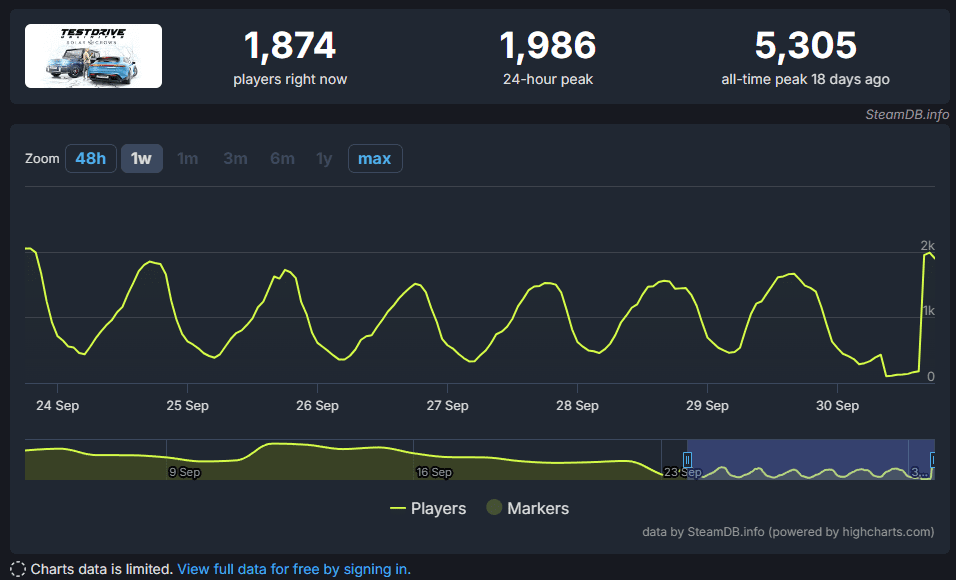Viewport: 956px width, 580px height.
Task: Click the Test Drive game thumbnail
Action: (93, 56)
